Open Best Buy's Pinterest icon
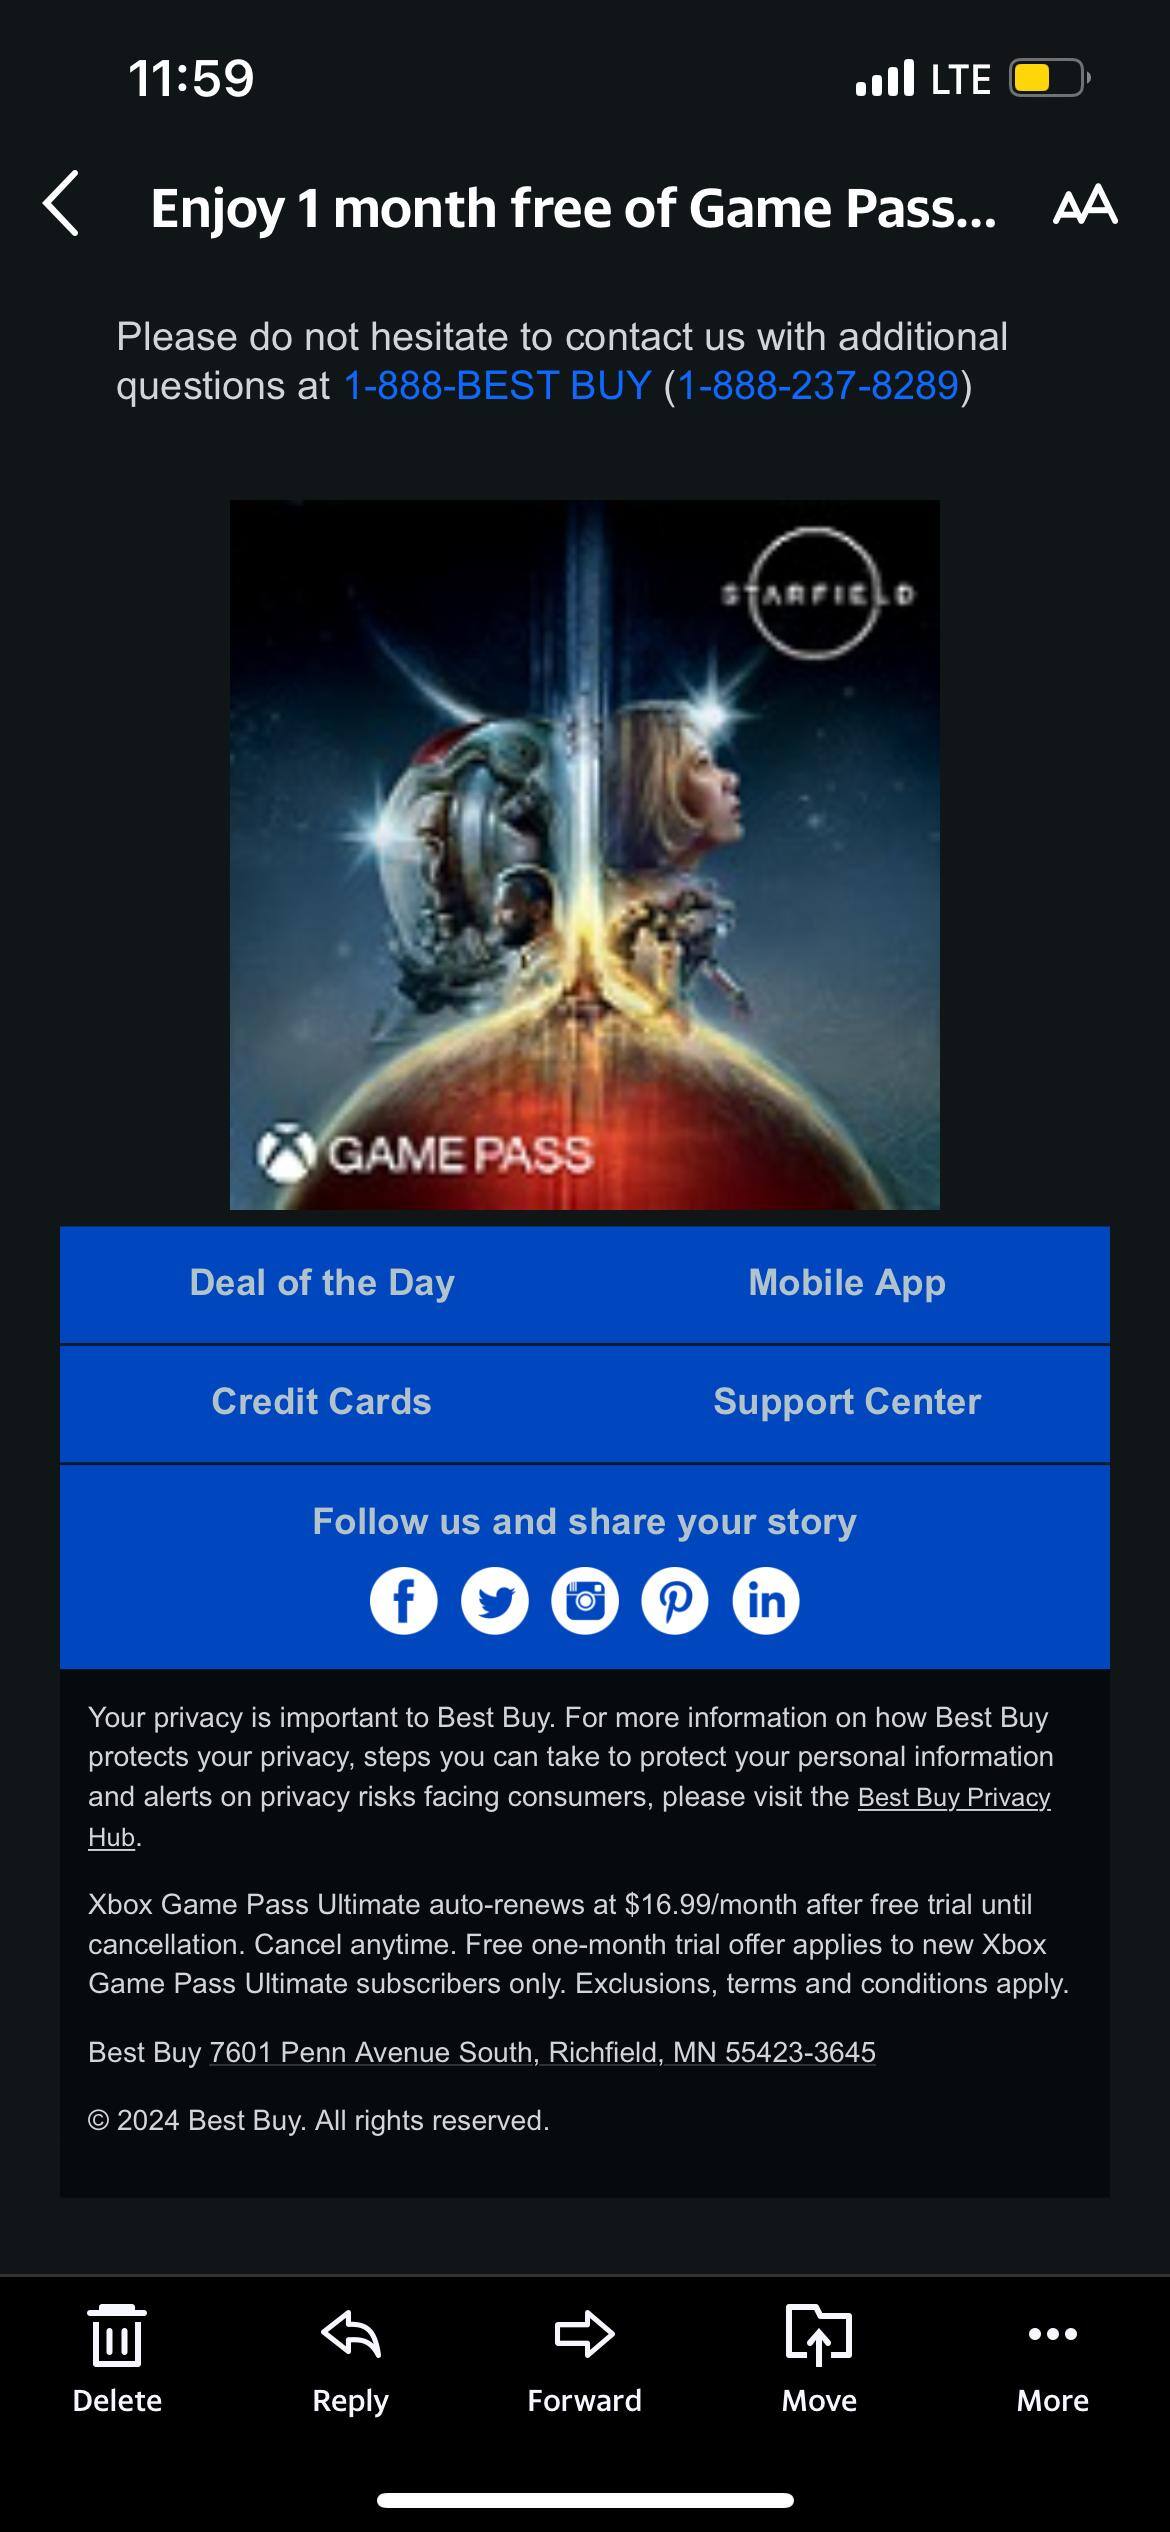The width and height of the screenshot is (1170, 2532). click(675, 1600)
